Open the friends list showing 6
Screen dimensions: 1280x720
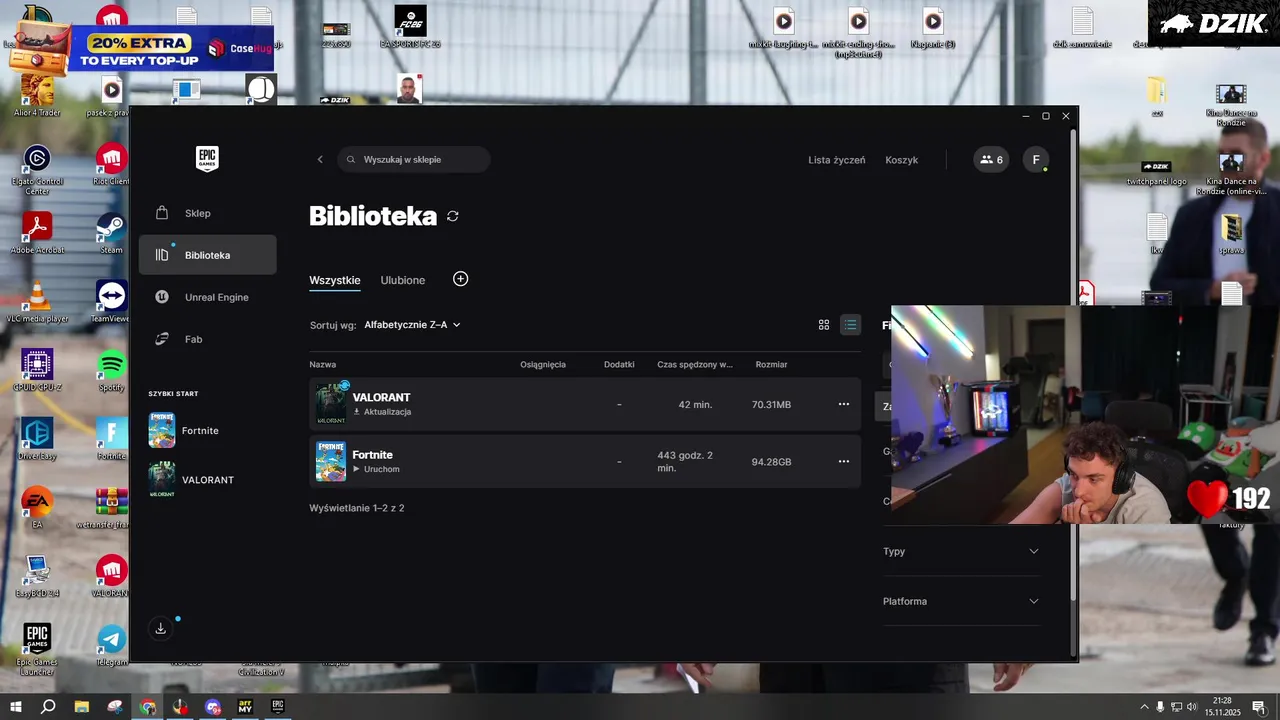[x=991, y=160]
